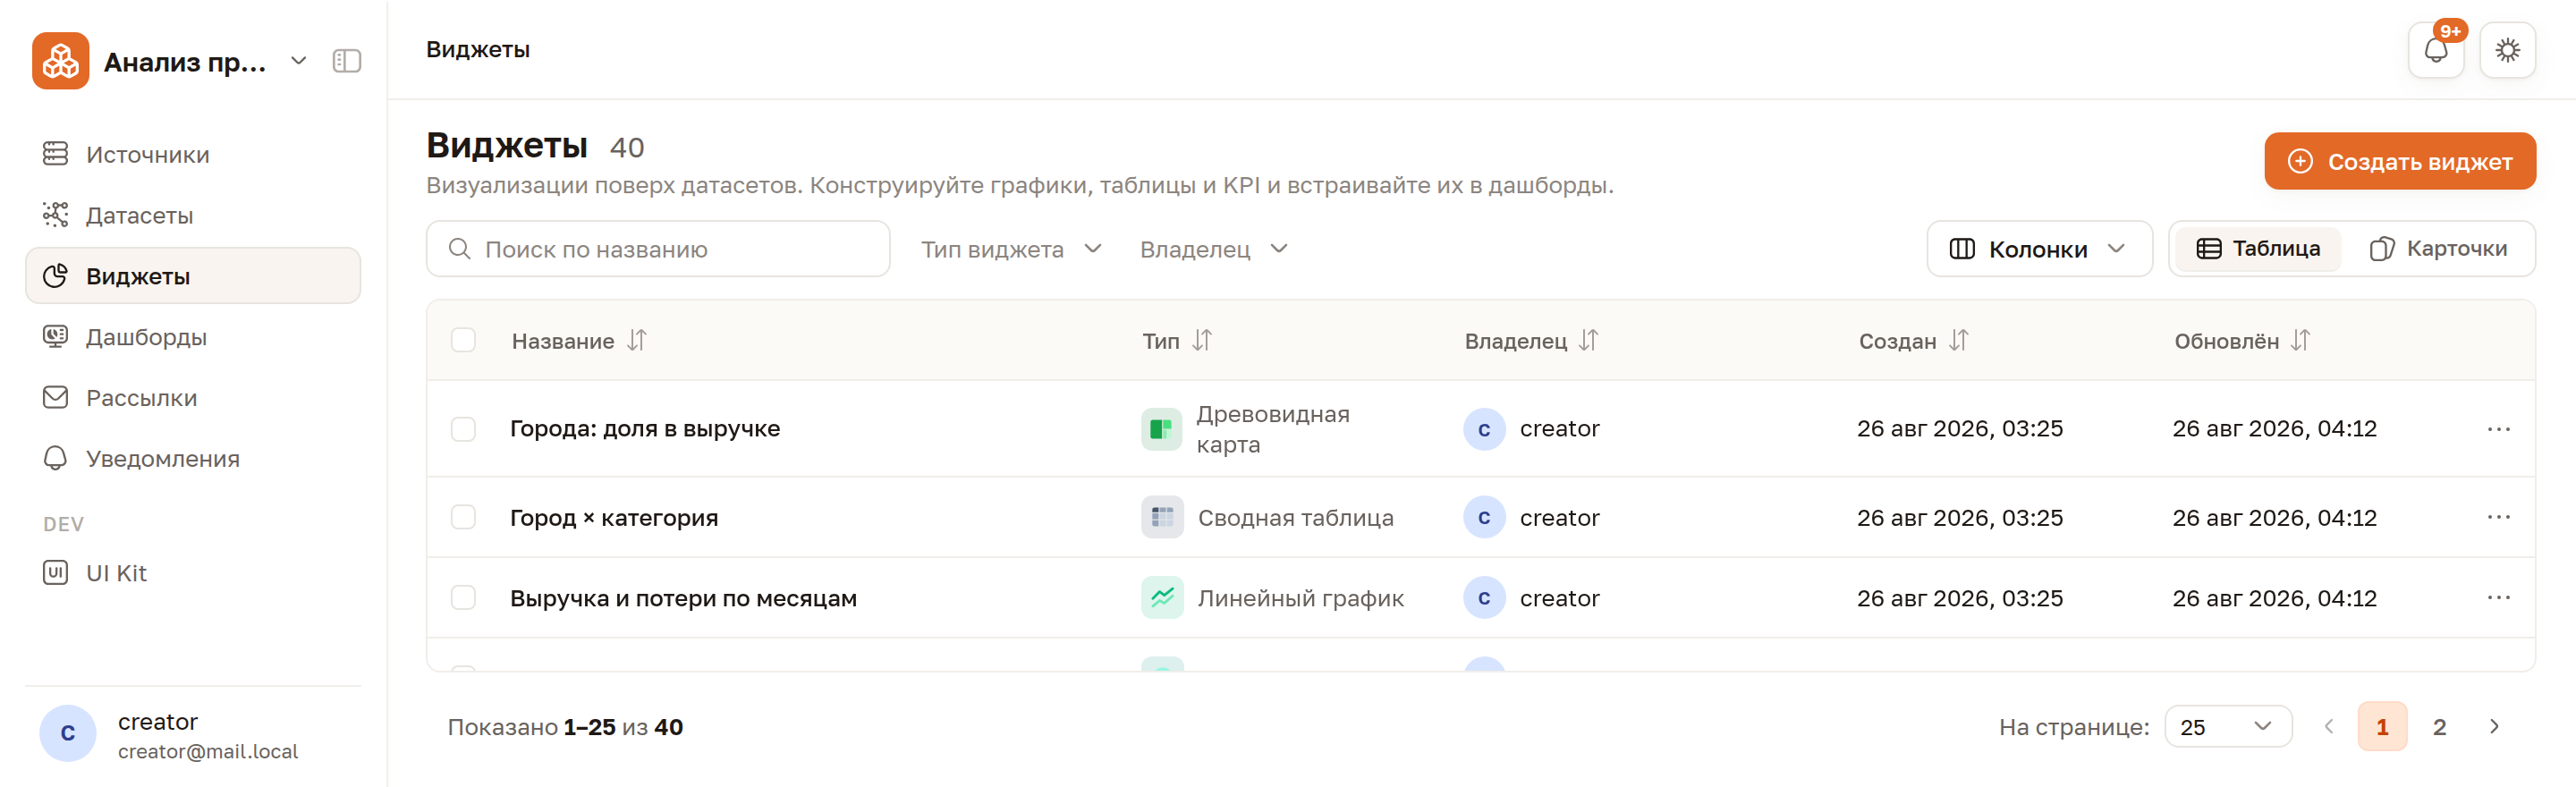Image resolution: width=2576 pixels, height=787 pixels.
Task: Open row actions for Города: доля в выручке
Action: tap(2498, 429)
